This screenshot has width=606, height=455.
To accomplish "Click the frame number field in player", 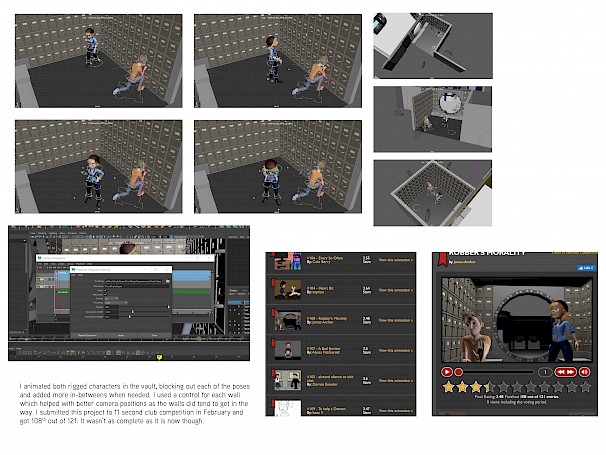I will [x=544, y=371].
